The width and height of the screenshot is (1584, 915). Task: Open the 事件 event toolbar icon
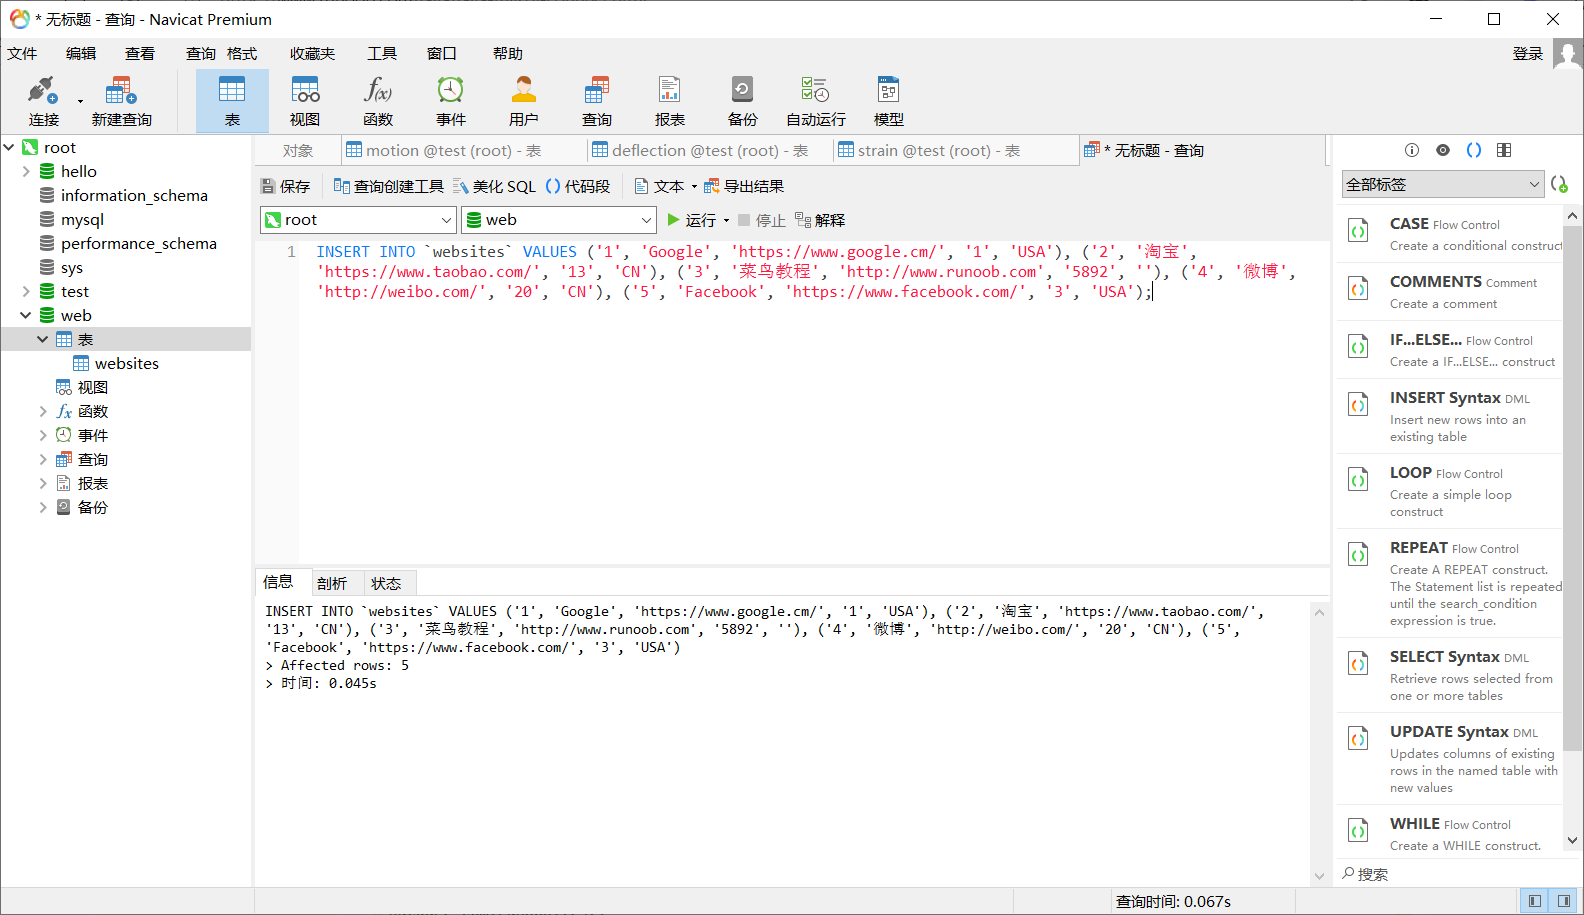pyautogui.click(x=451, y=101)
